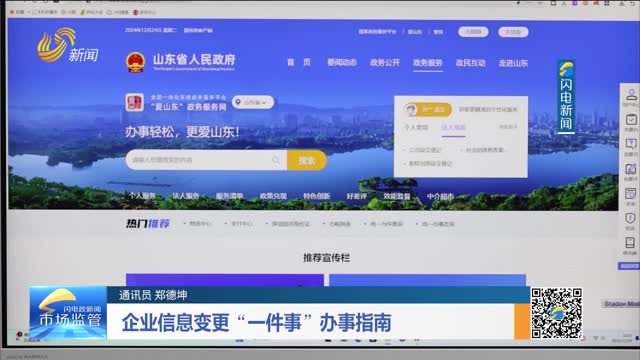640x360 pixels.
Task: Click the search window icon in the right sidebar
Action: pos(631,193)
